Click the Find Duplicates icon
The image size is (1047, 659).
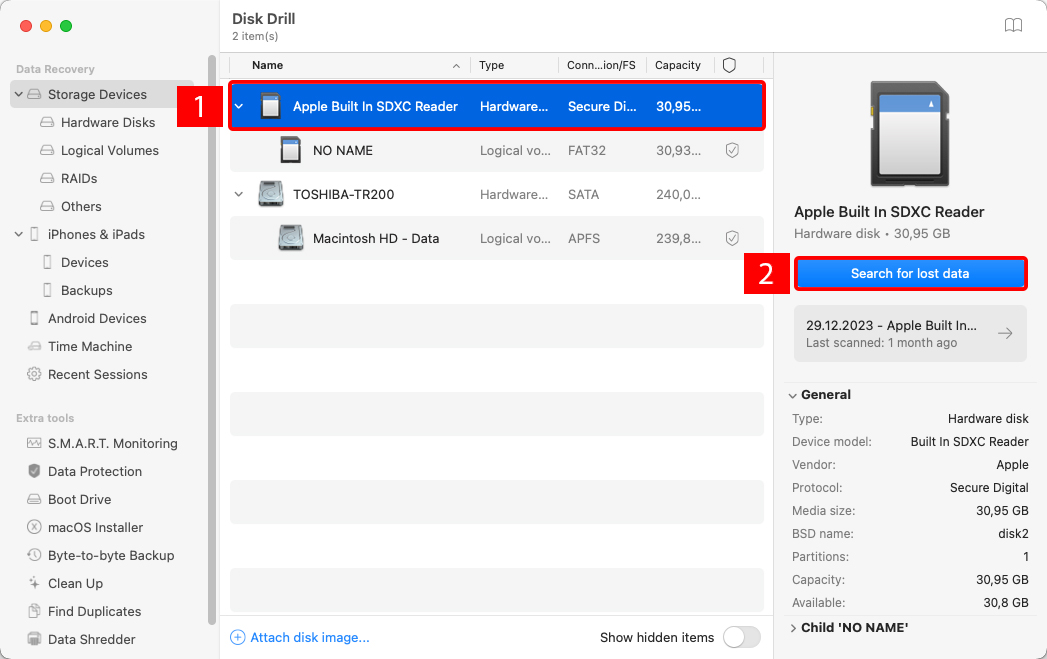point(34,612)
